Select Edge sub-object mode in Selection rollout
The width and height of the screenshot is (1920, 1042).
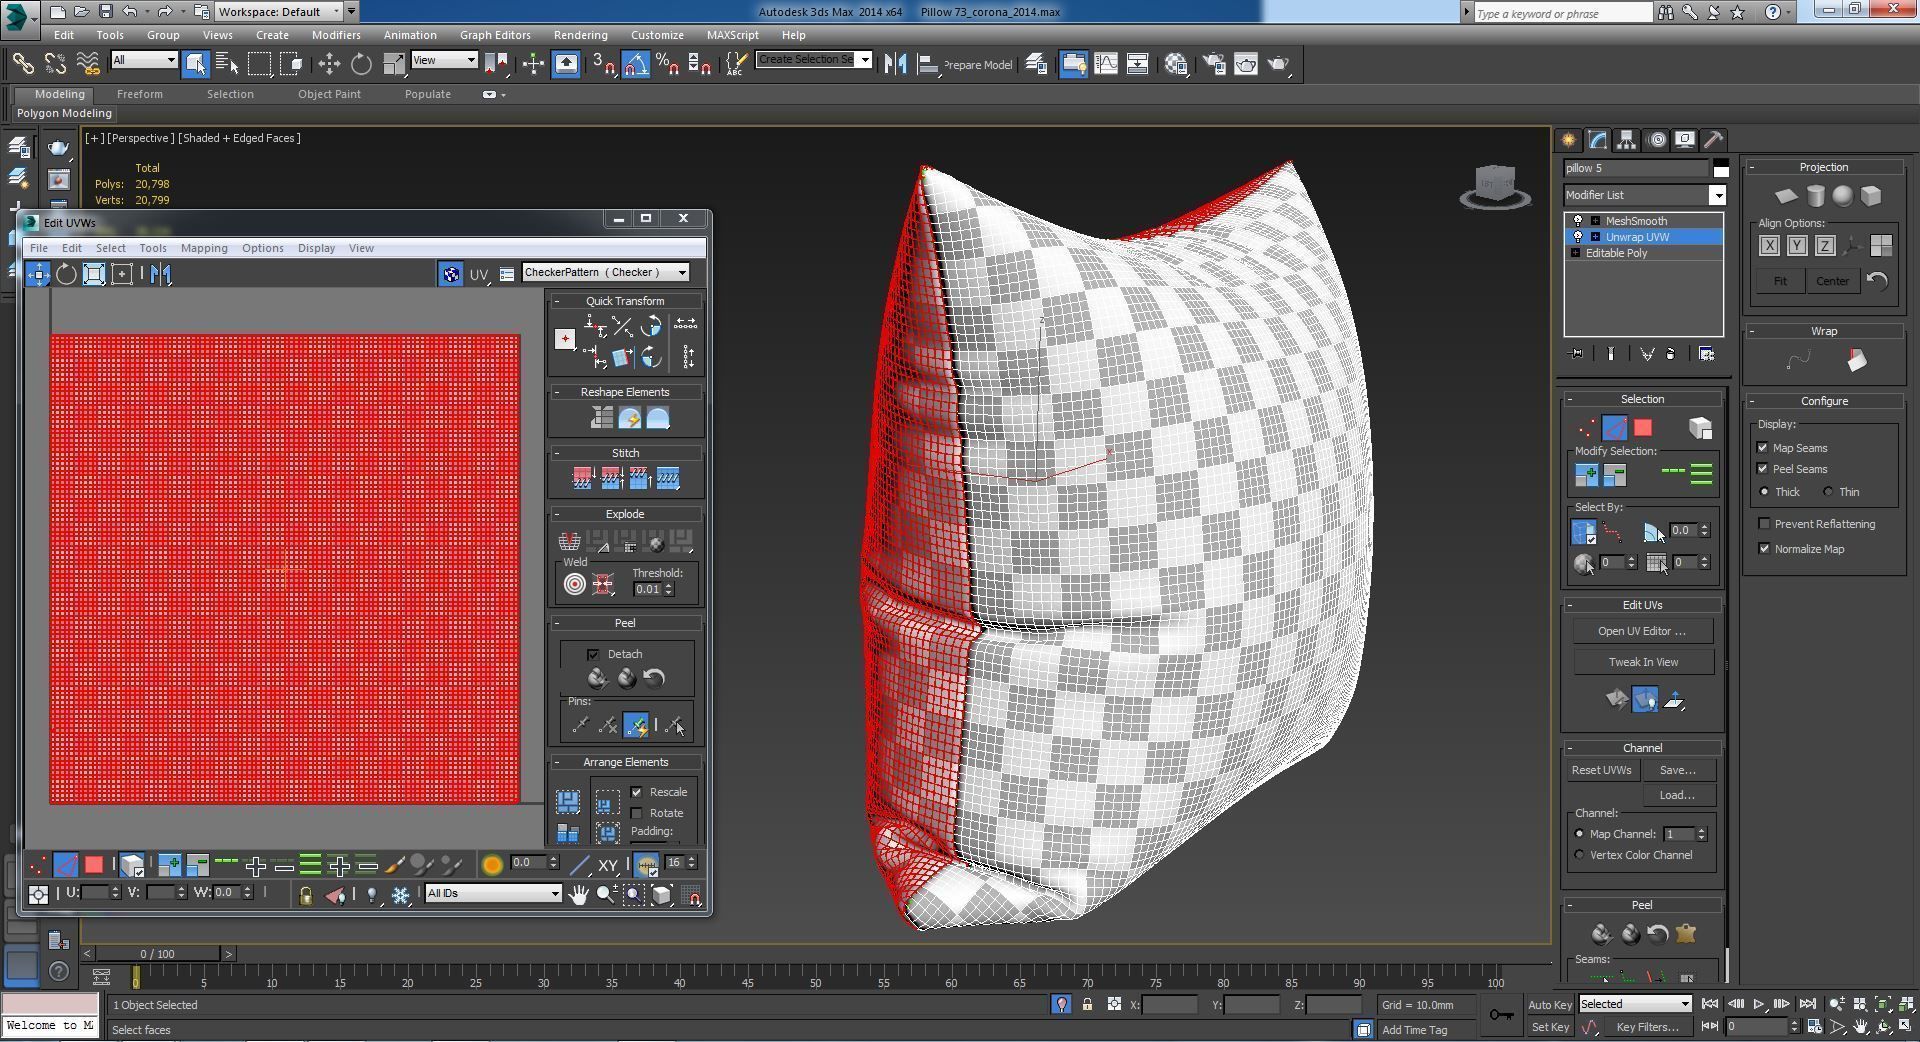pos(1614,428)
